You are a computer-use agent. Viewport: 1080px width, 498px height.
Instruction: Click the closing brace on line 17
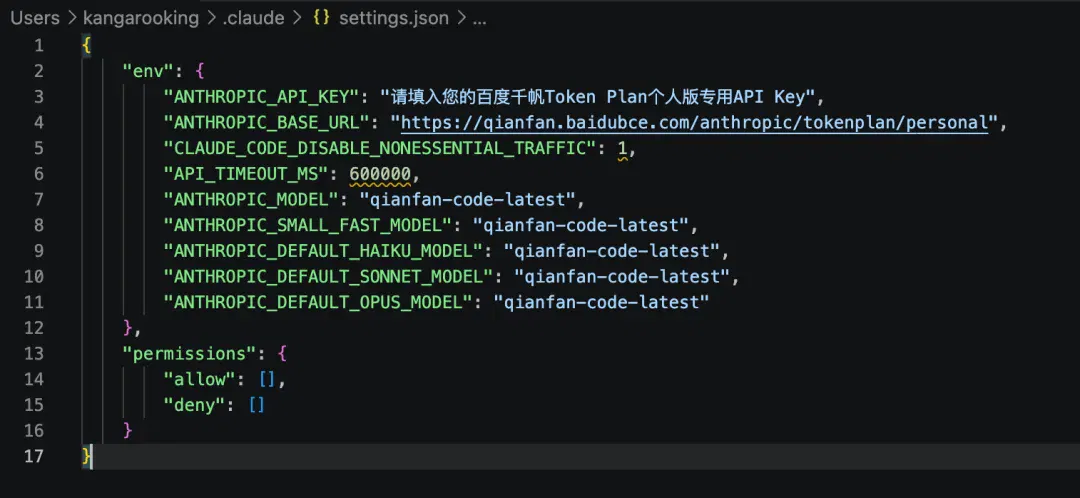click(x=85, y=456)
